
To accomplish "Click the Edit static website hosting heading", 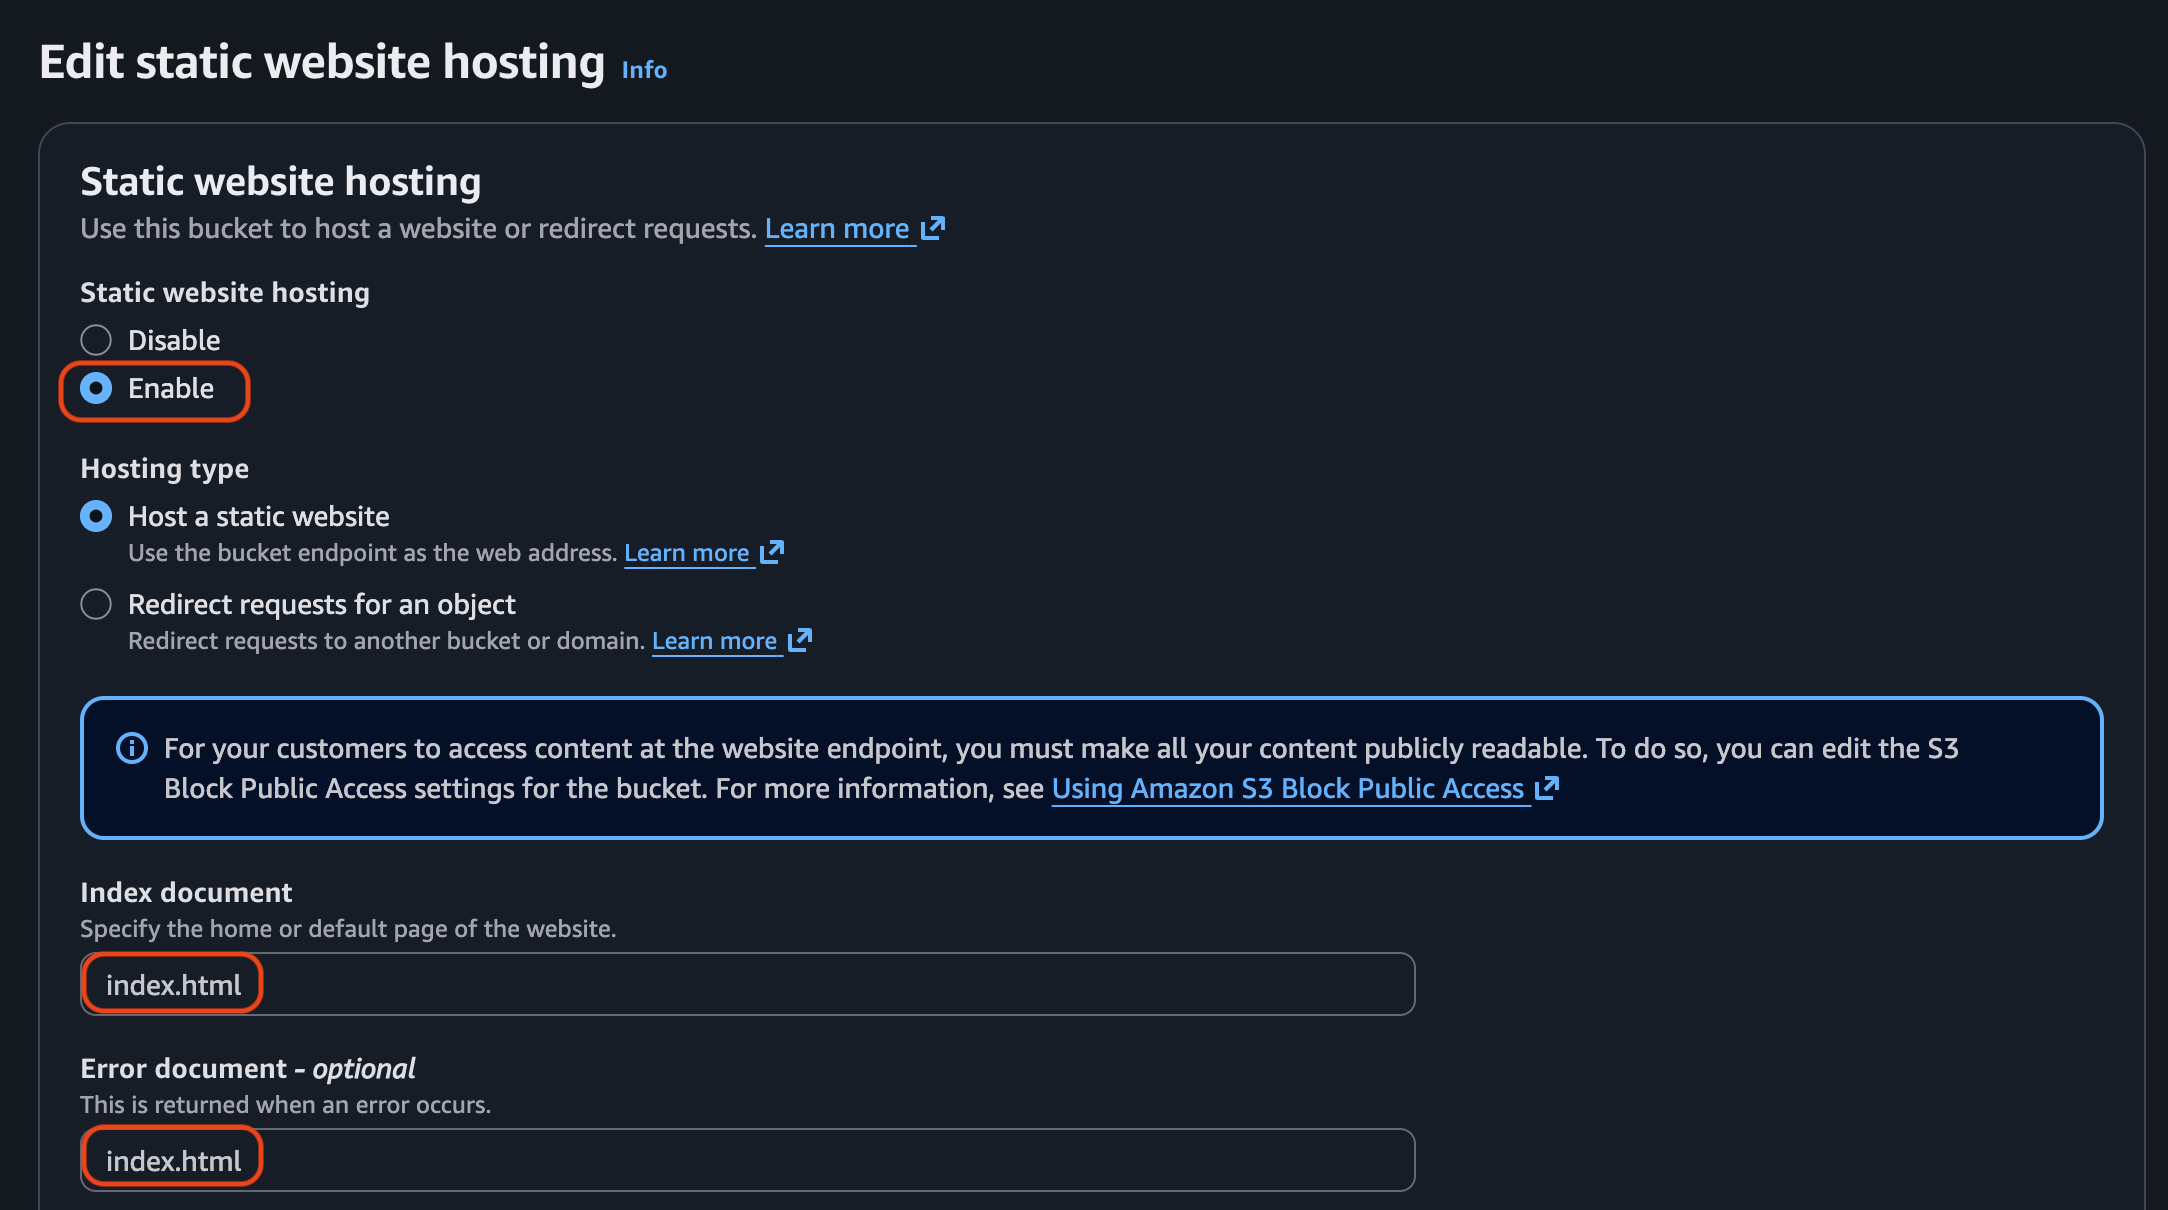I will [322, 62].
